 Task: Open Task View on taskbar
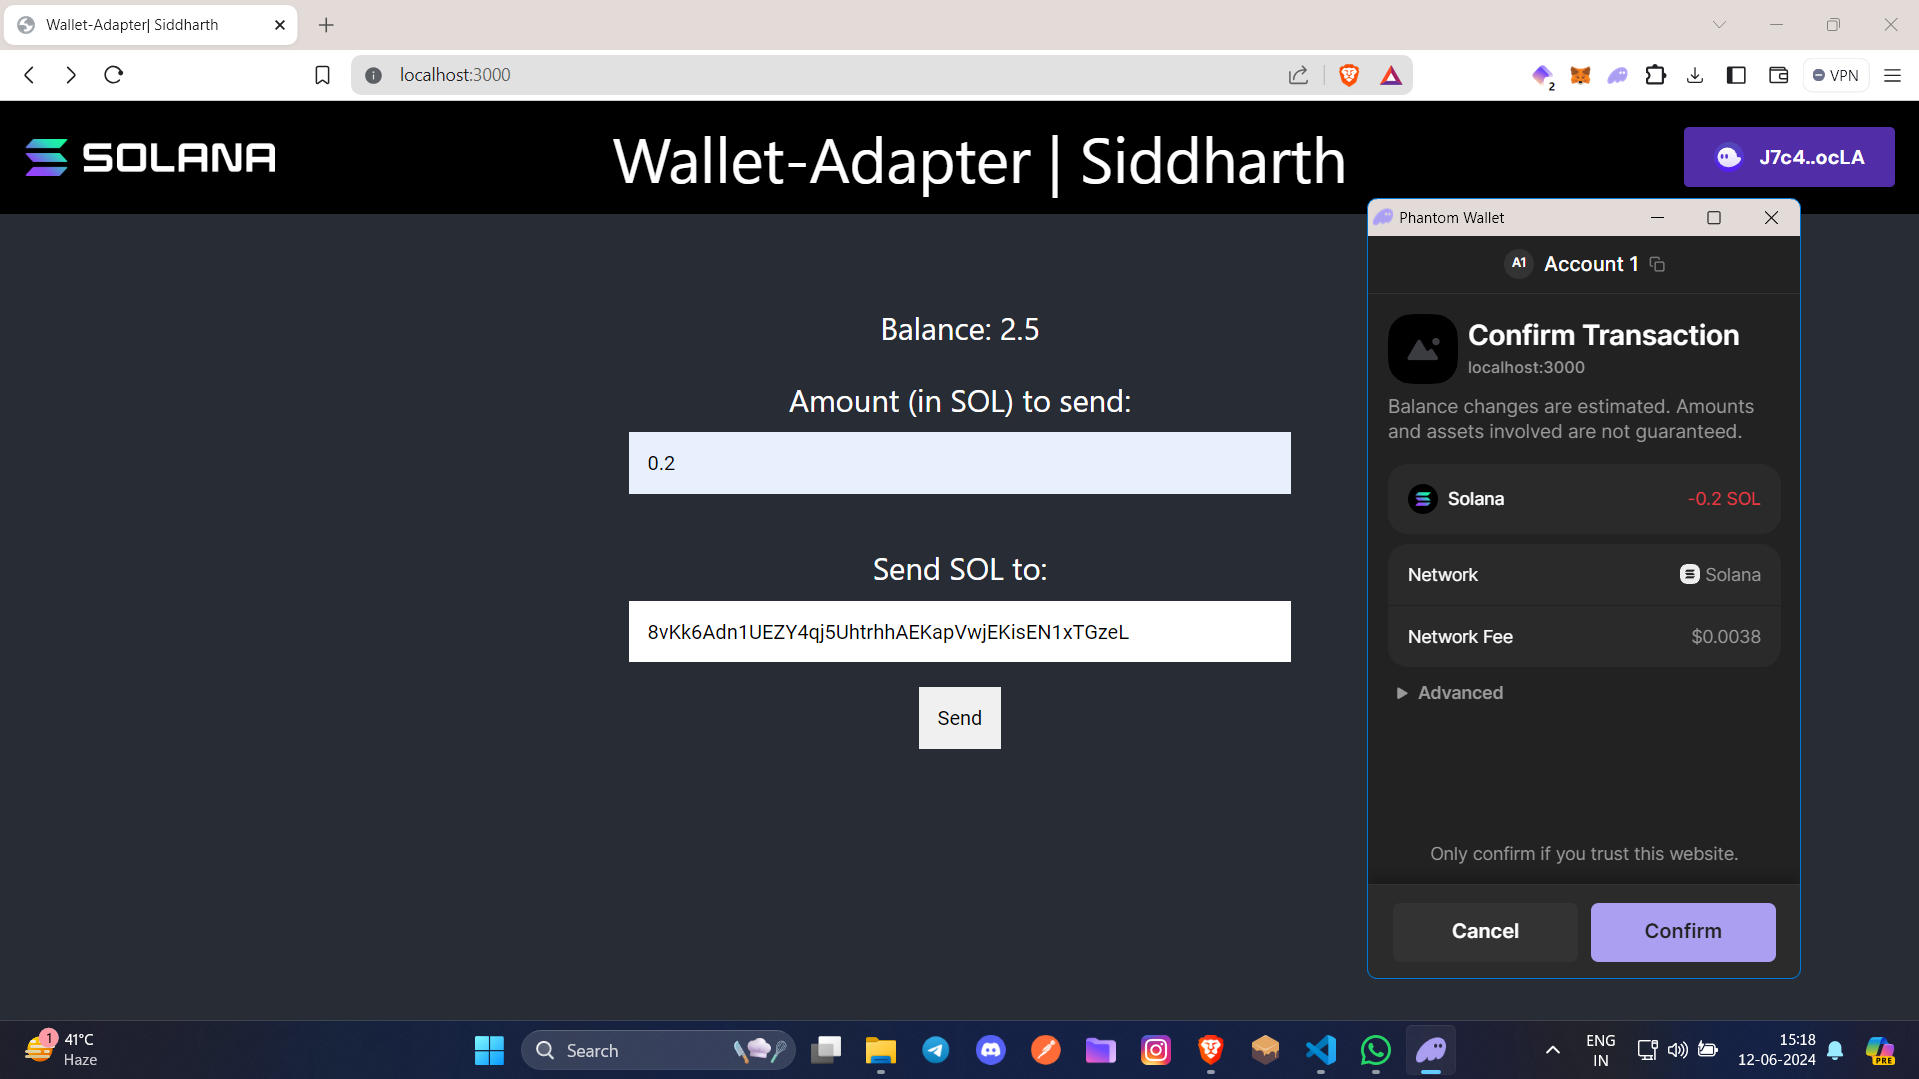(826, 1050)
